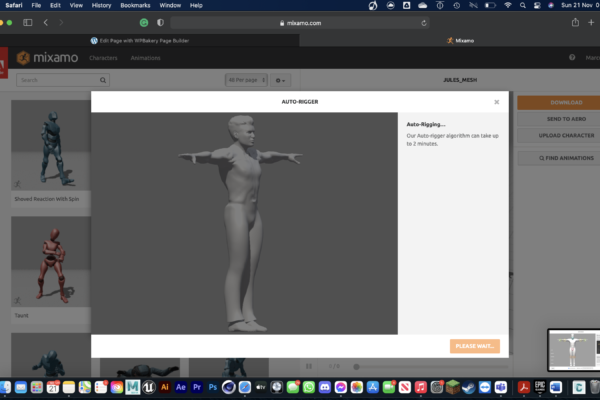Open After Effects from the Dock

click(181, 387)
